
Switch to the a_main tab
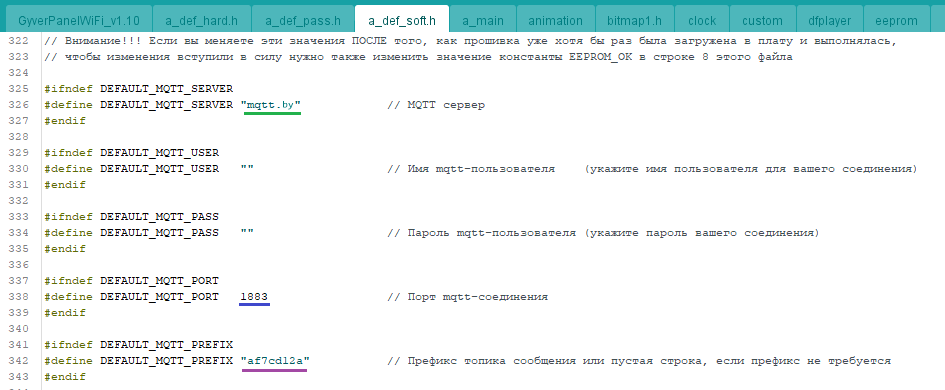tap(483, 20)
